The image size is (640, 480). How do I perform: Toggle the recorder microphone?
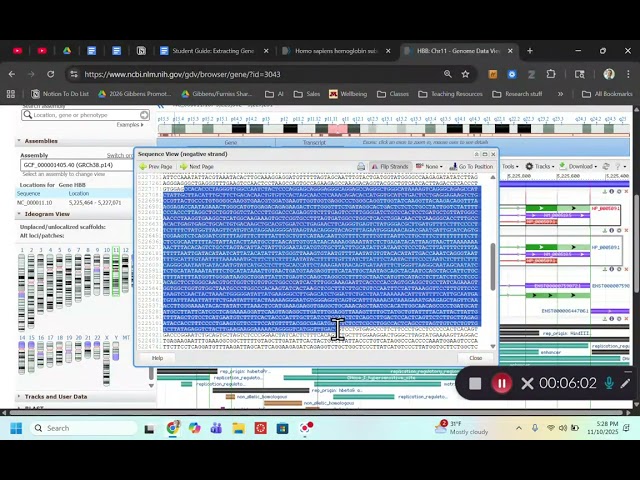click(609, 383)
